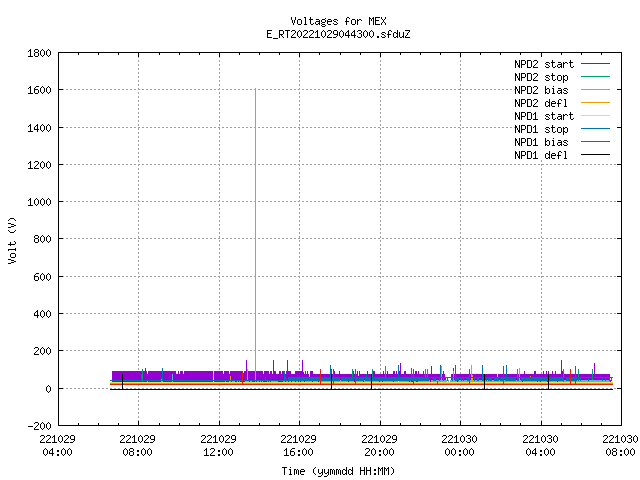The height and width of the screenshot is (480, 640).
Task: Click the red NPD1 bias legend line
Action: [595, 142]
